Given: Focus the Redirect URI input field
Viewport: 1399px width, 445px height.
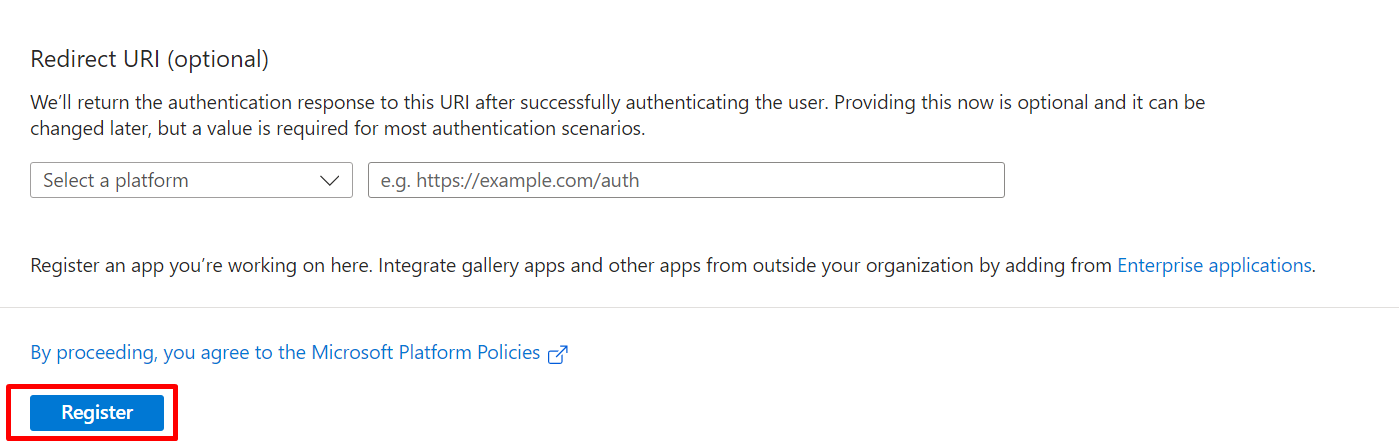Looking at the screenshot, I should click(x=686, y=181).
